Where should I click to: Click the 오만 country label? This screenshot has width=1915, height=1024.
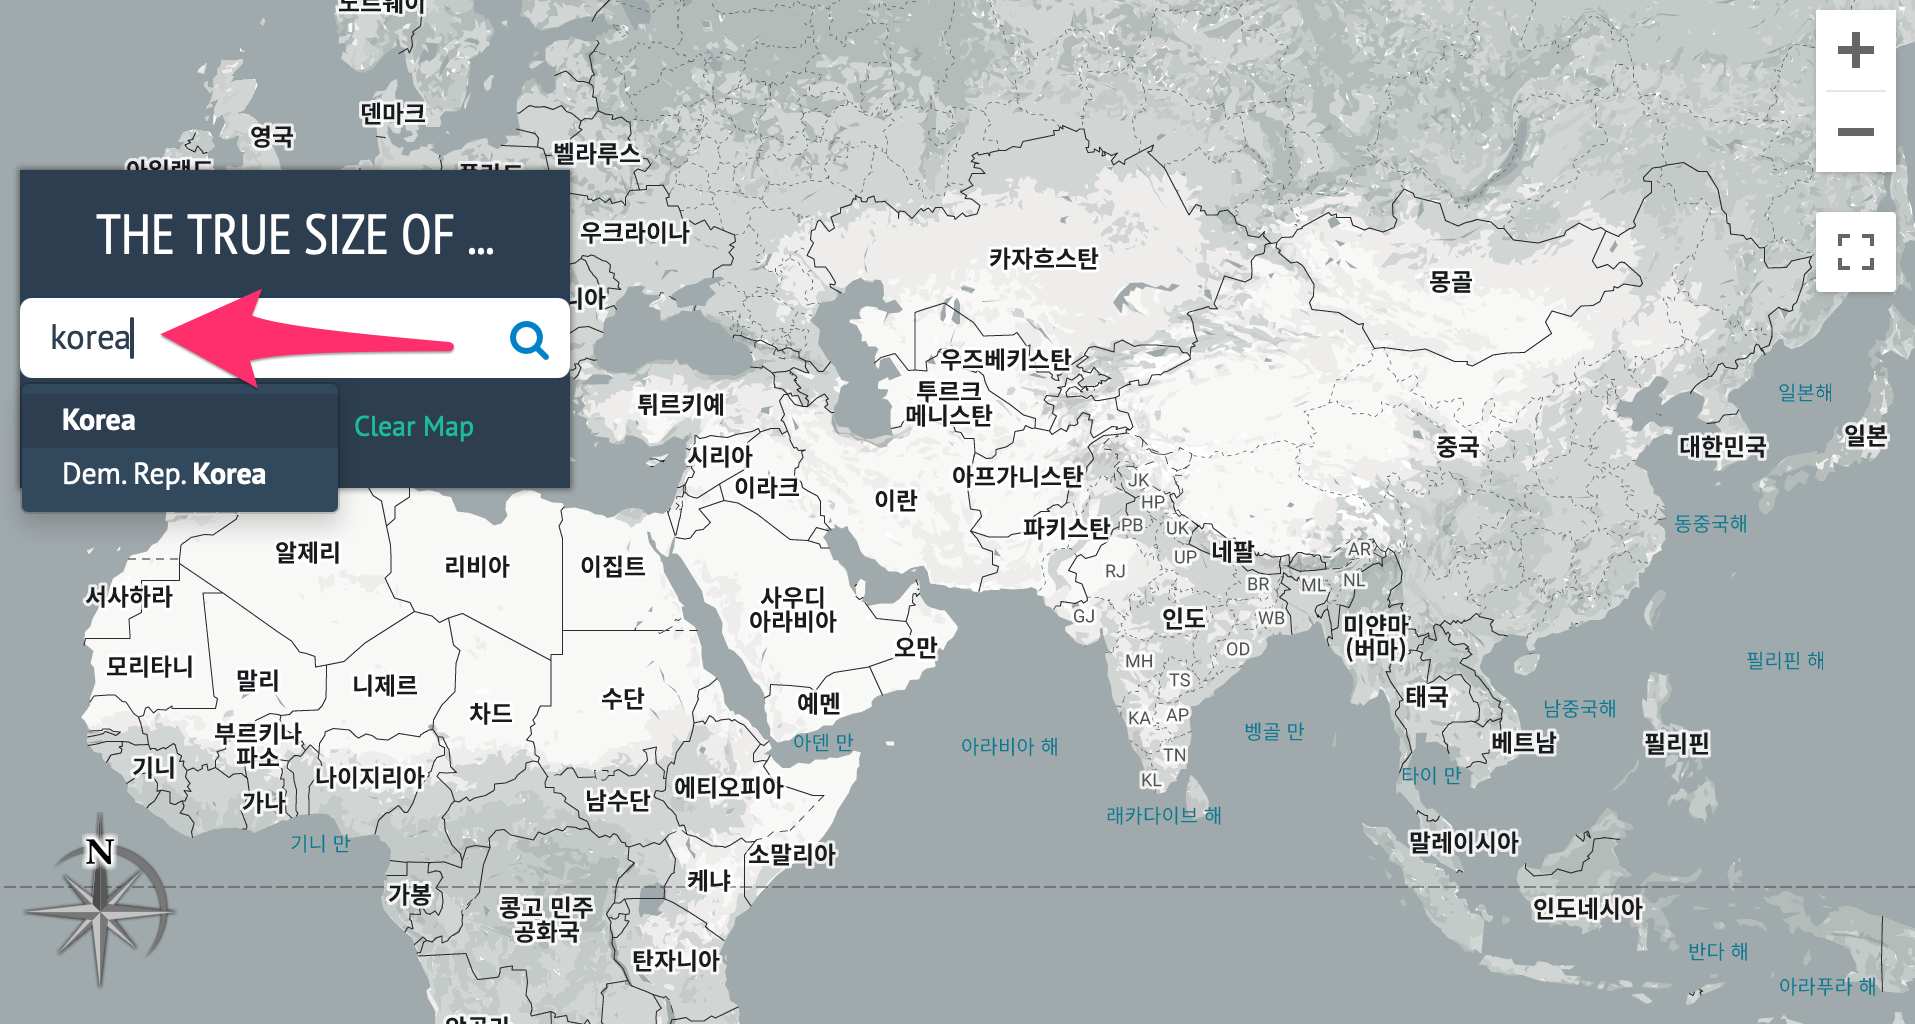pyautogui.click(x=915, y=647)
